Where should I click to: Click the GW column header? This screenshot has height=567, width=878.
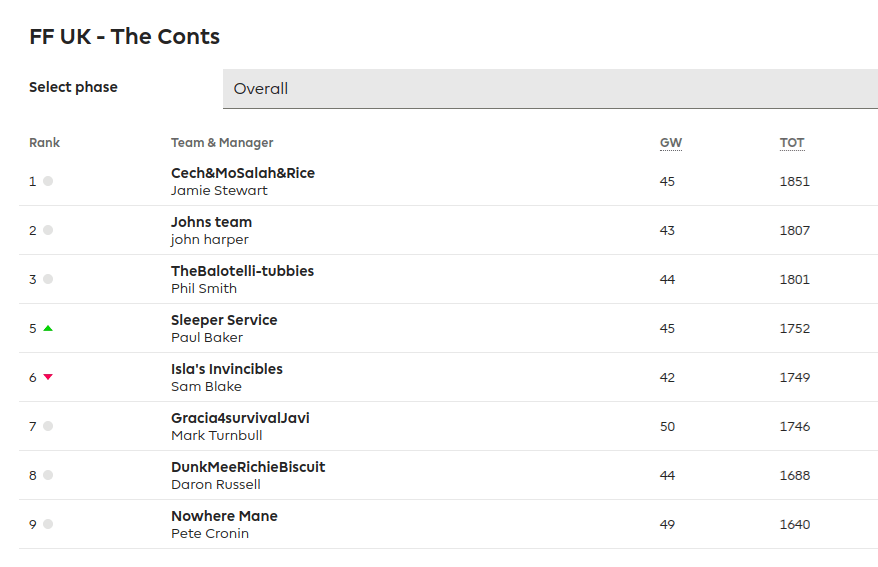[x=671, y=143]
